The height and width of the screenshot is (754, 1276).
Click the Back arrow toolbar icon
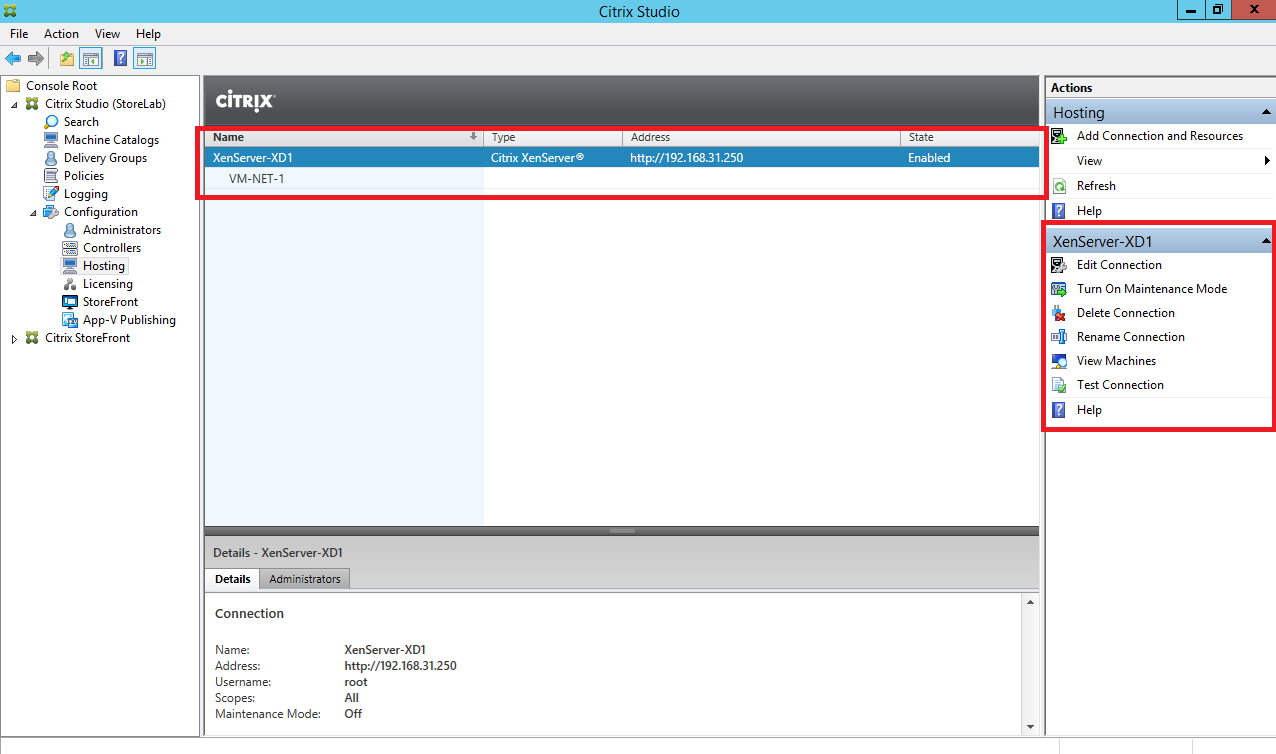coord(13,59)
